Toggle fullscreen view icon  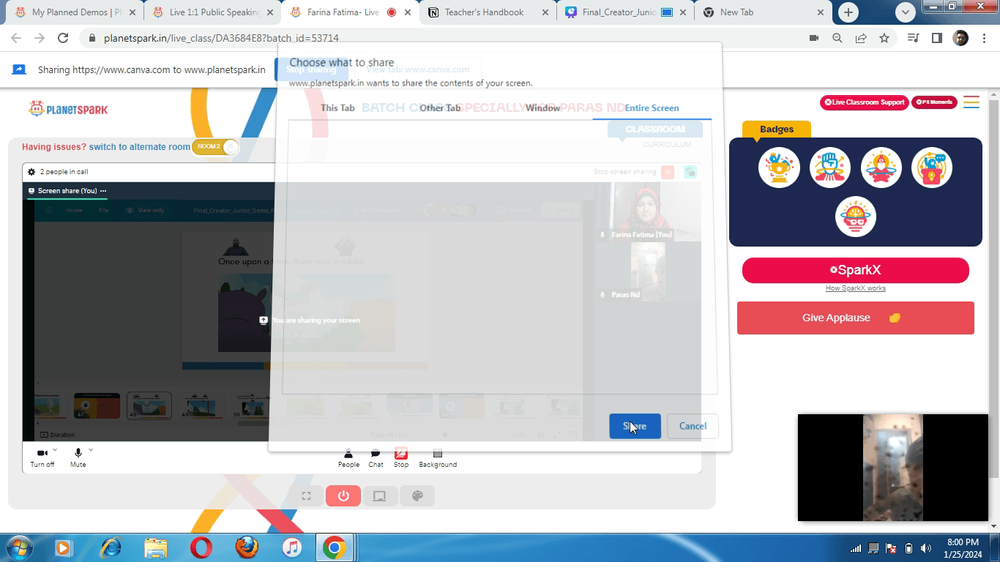click(306, 496)
